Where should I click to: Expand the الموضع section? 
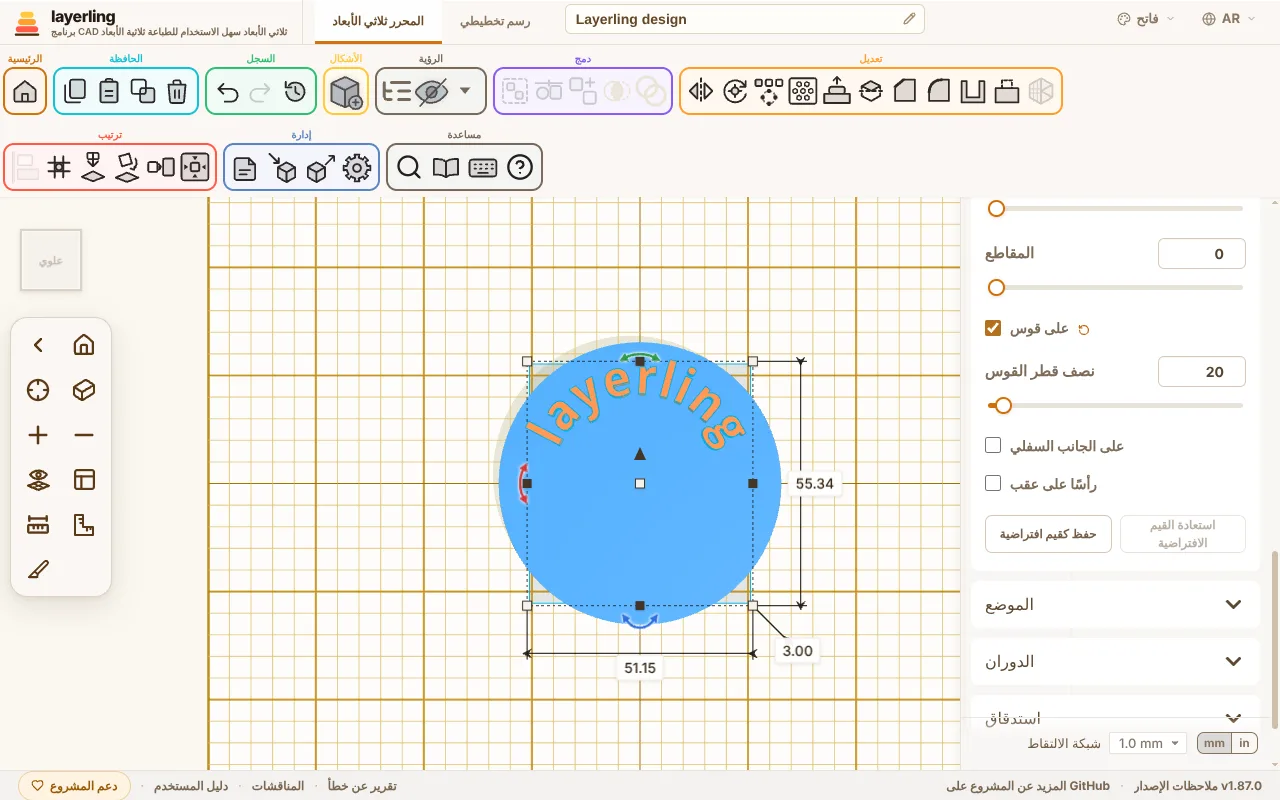point(1116,605)
